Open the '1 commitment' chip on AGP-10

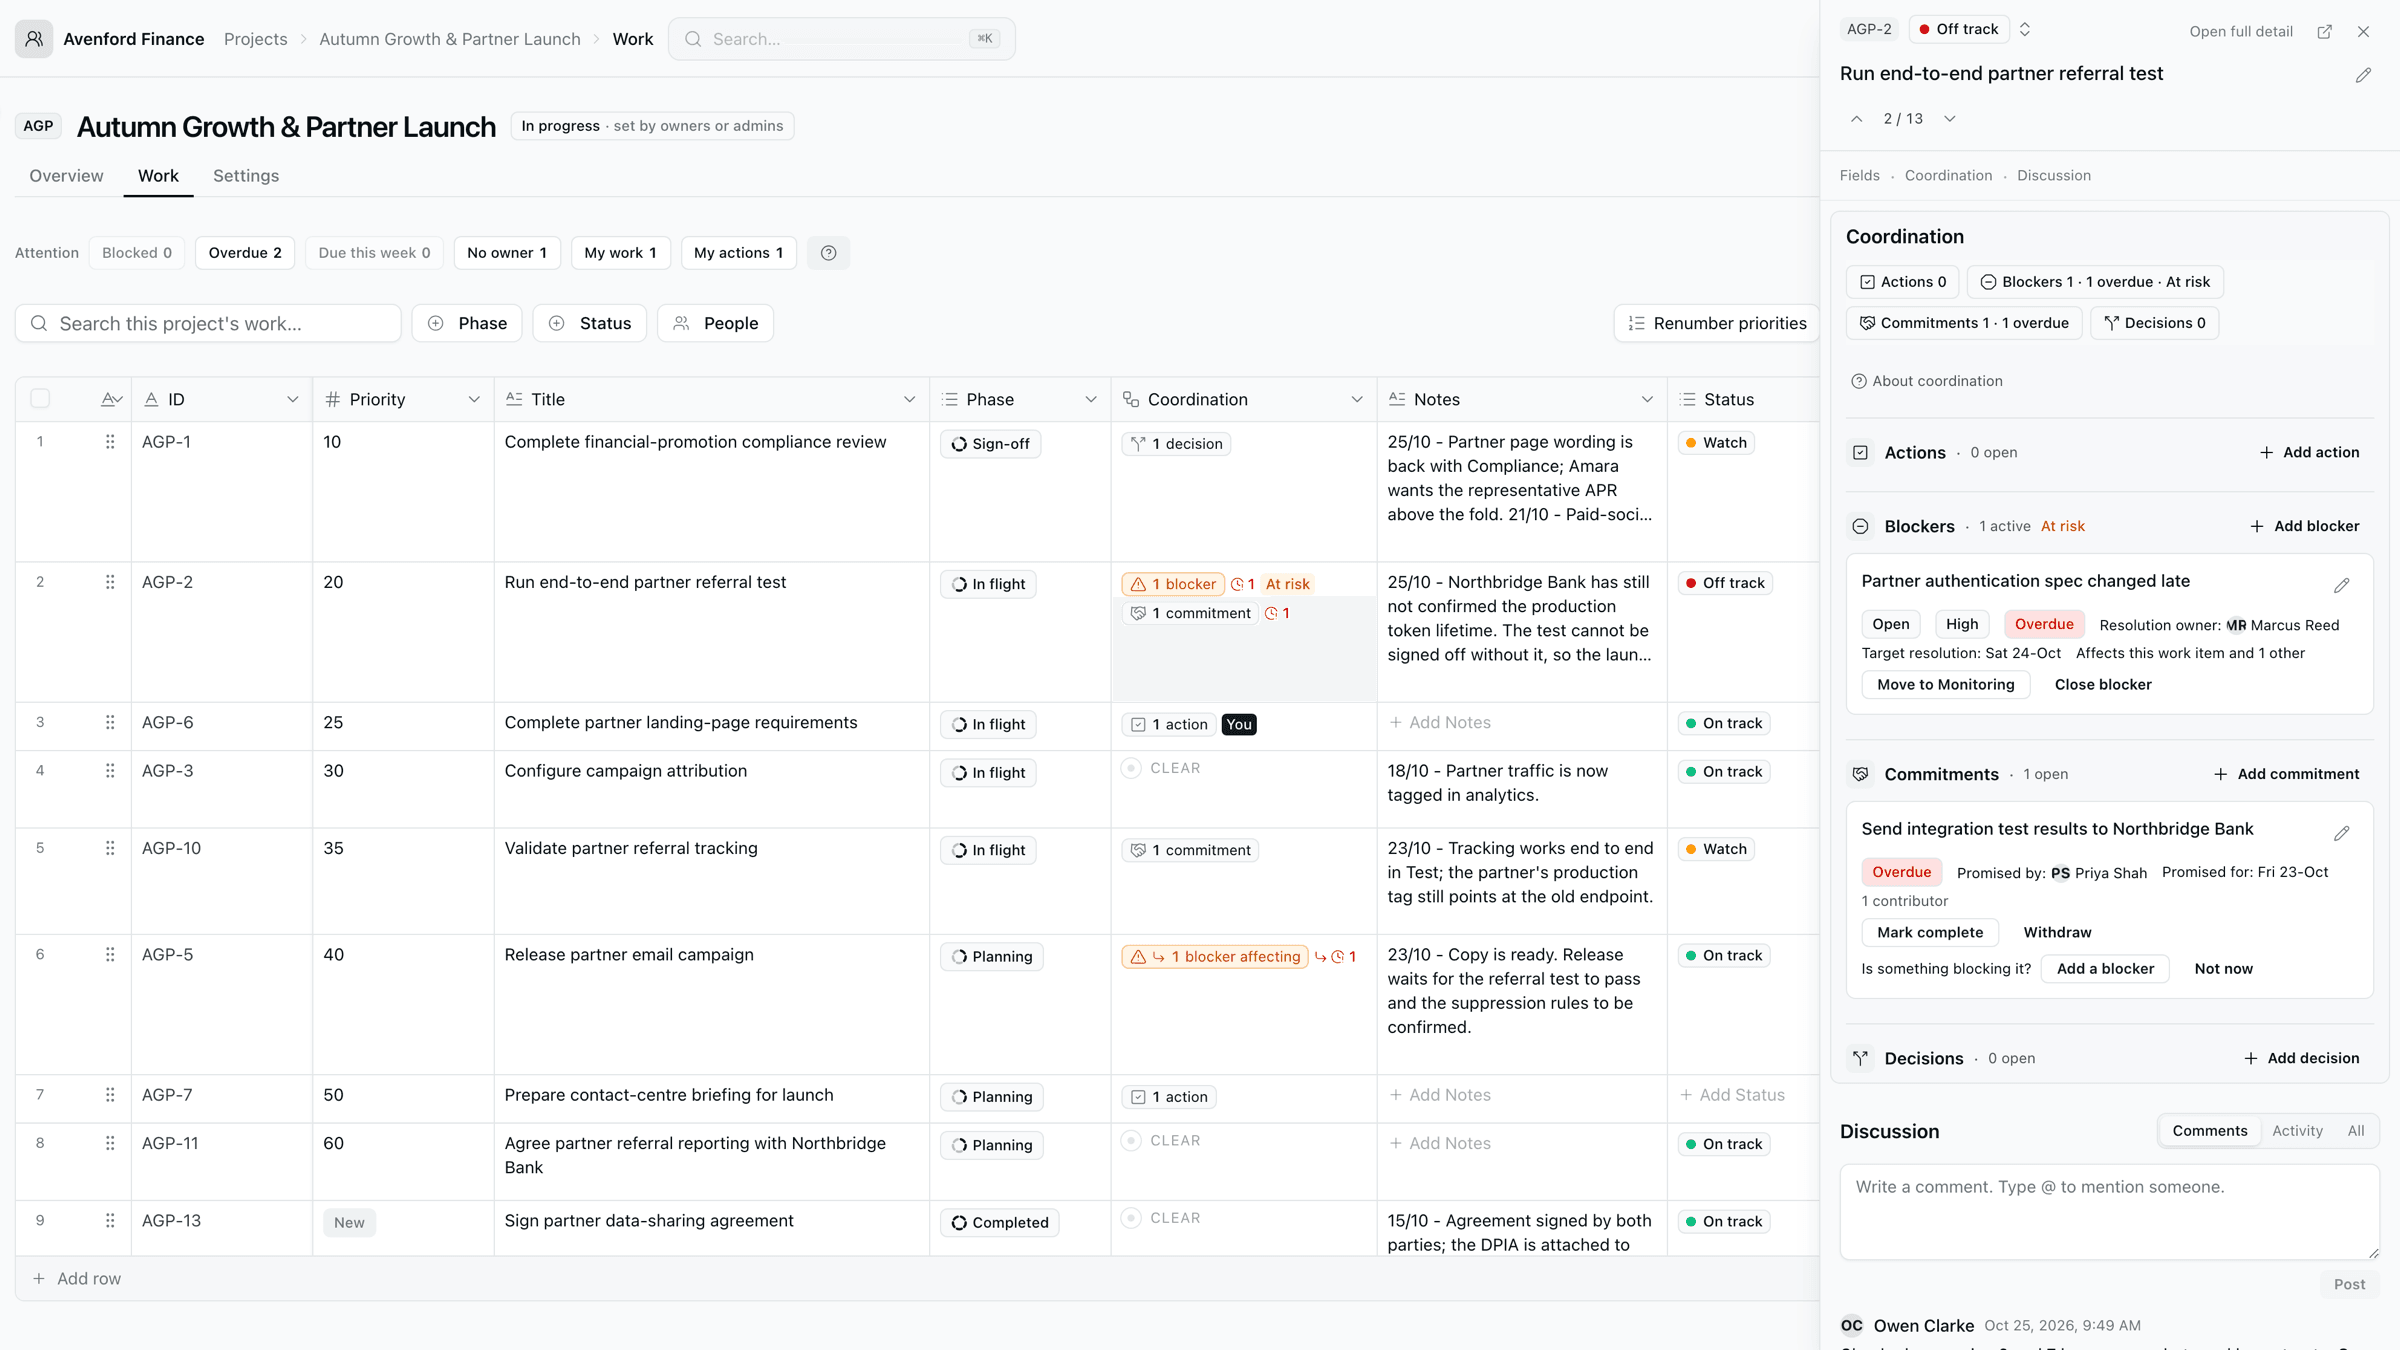point(1190,850)
